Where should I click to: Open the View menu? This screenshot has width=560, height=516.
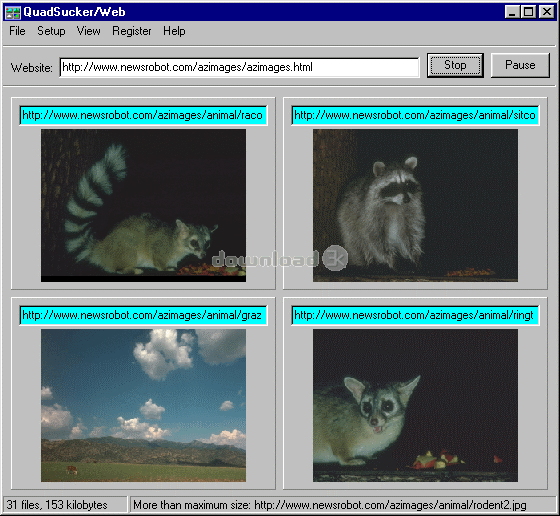click(x=88, y=31)
